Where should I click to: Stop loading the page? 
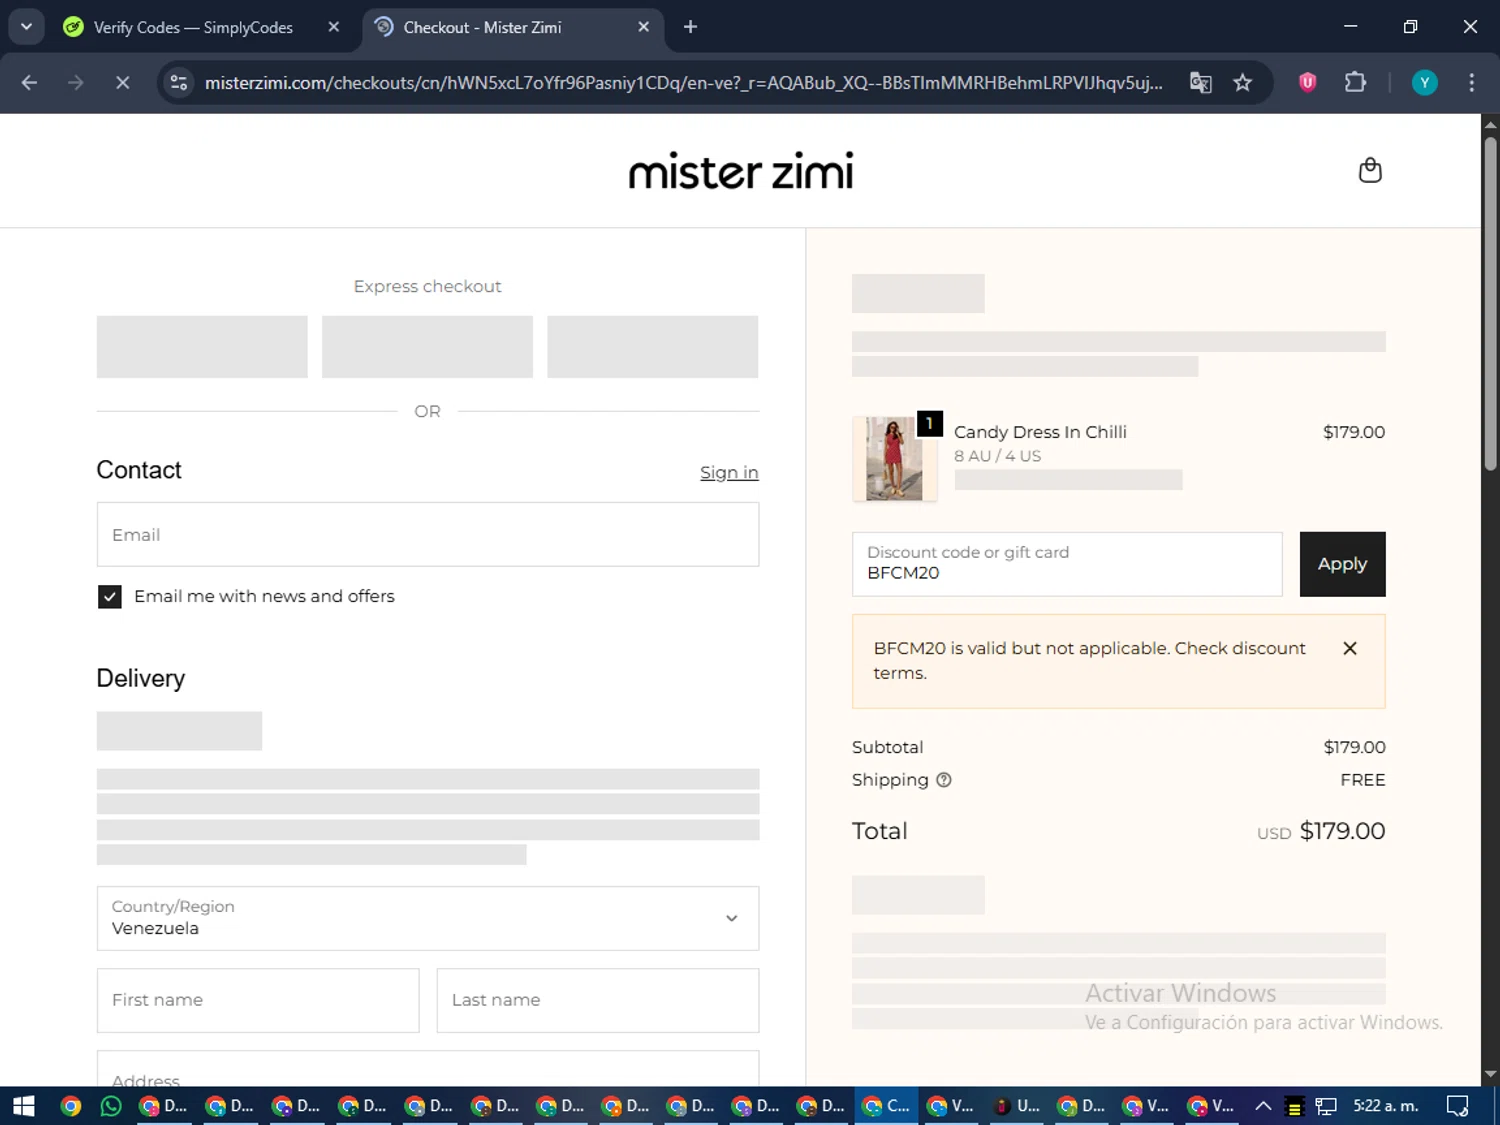click(x=123, y=83)
